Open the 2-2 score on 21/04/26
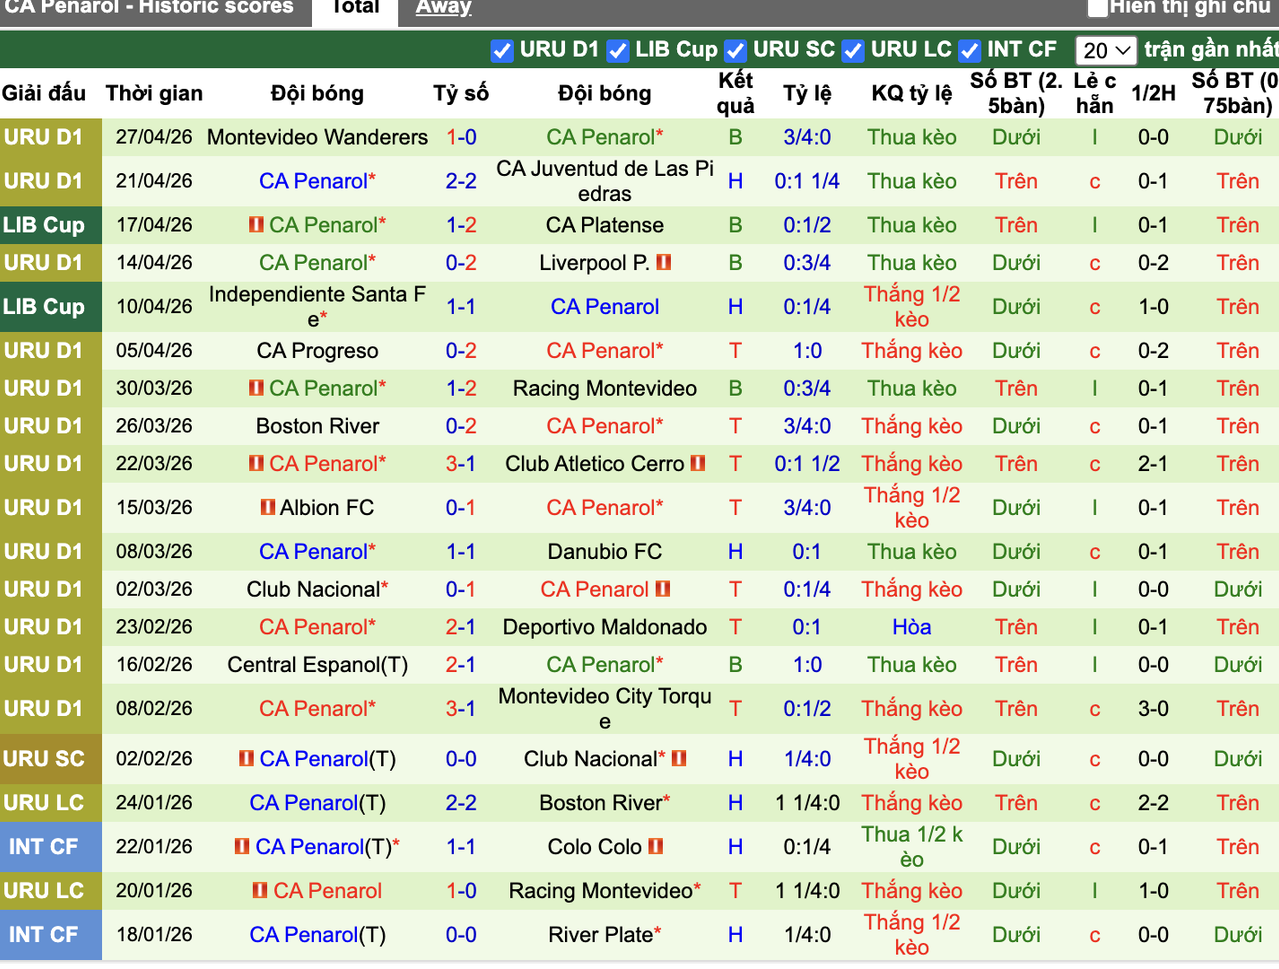The image size is (1279, 969). (461, 181)
